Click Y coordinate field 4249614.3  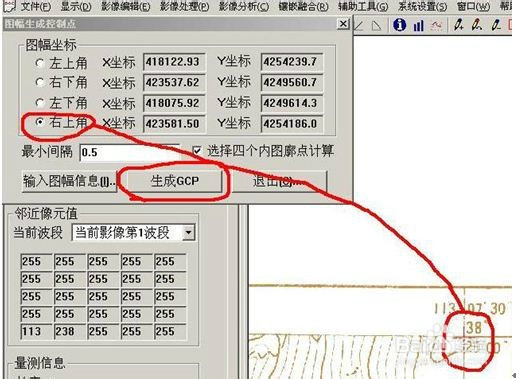292,103
